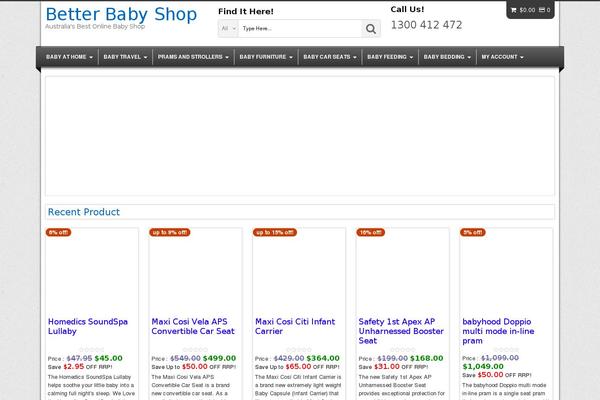Click the search magnifier icon
Image resolution: width=600 pixels, height=400 pixels.
(371, 29)
